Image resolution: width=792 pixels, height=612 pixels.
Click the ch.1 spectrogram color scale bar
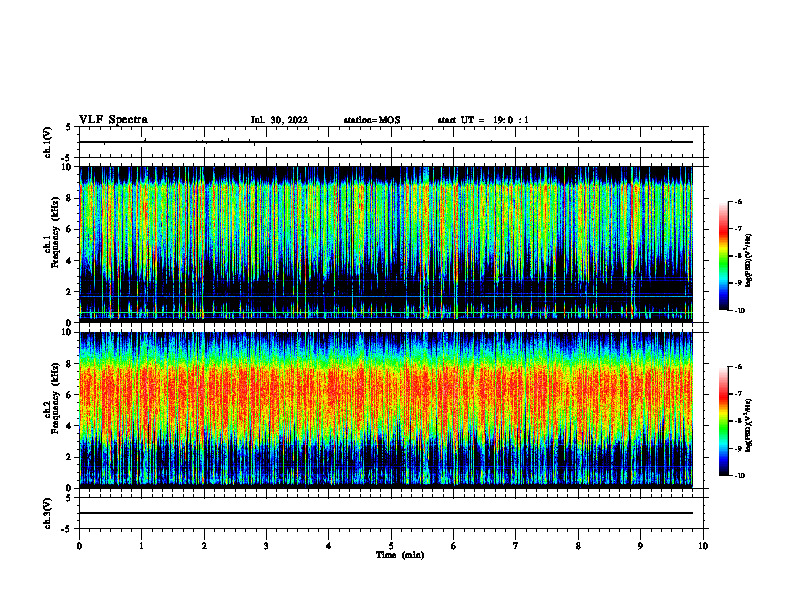pyautogui.click(x=724, y=256)
